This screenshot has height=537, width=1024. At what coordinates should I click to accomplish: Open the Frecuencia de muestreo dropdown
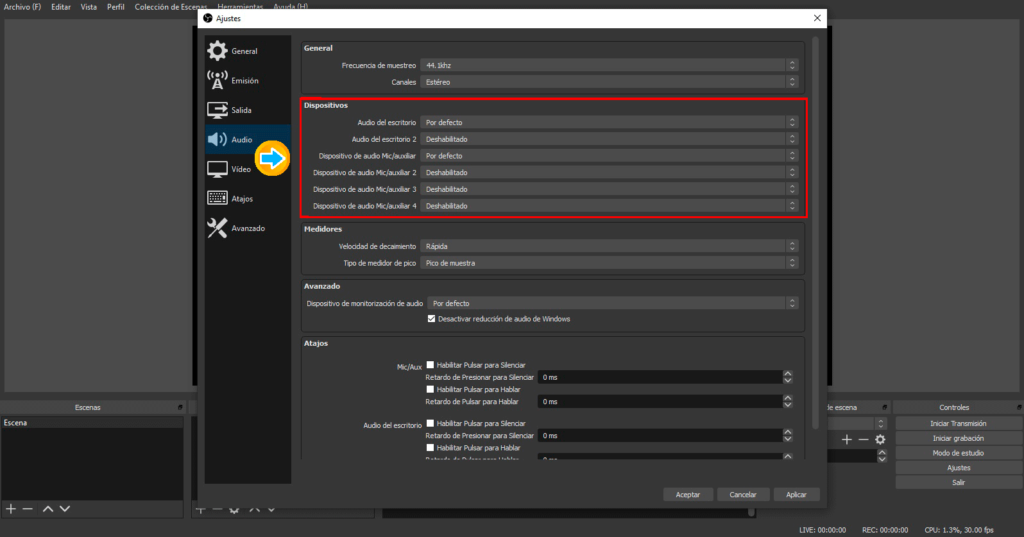point(609,65)
